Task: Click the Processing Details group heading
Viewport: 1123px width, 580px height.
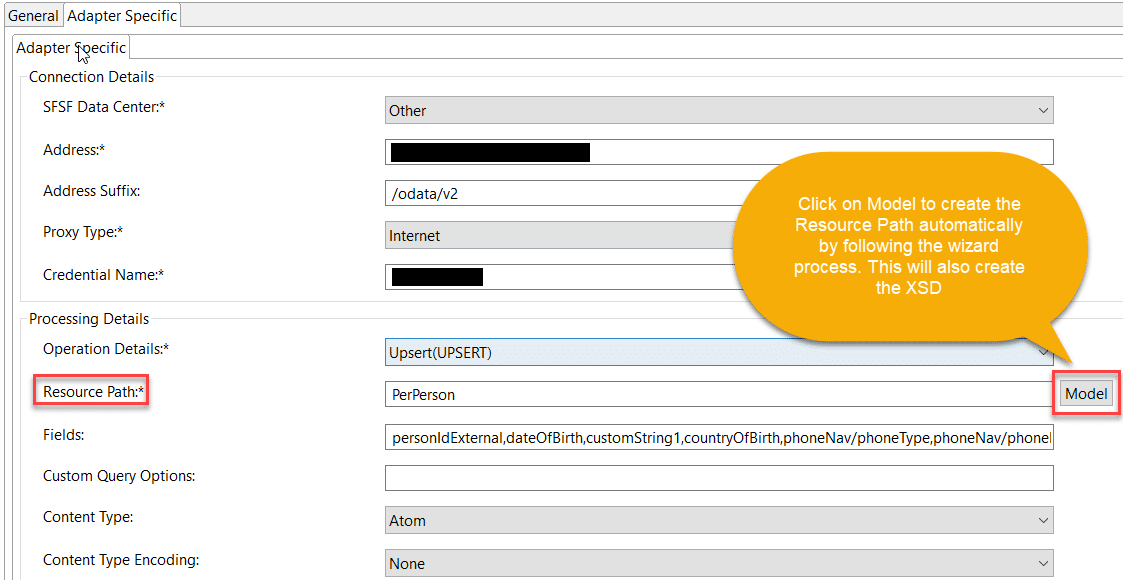Action: click(x=88, y=319)
